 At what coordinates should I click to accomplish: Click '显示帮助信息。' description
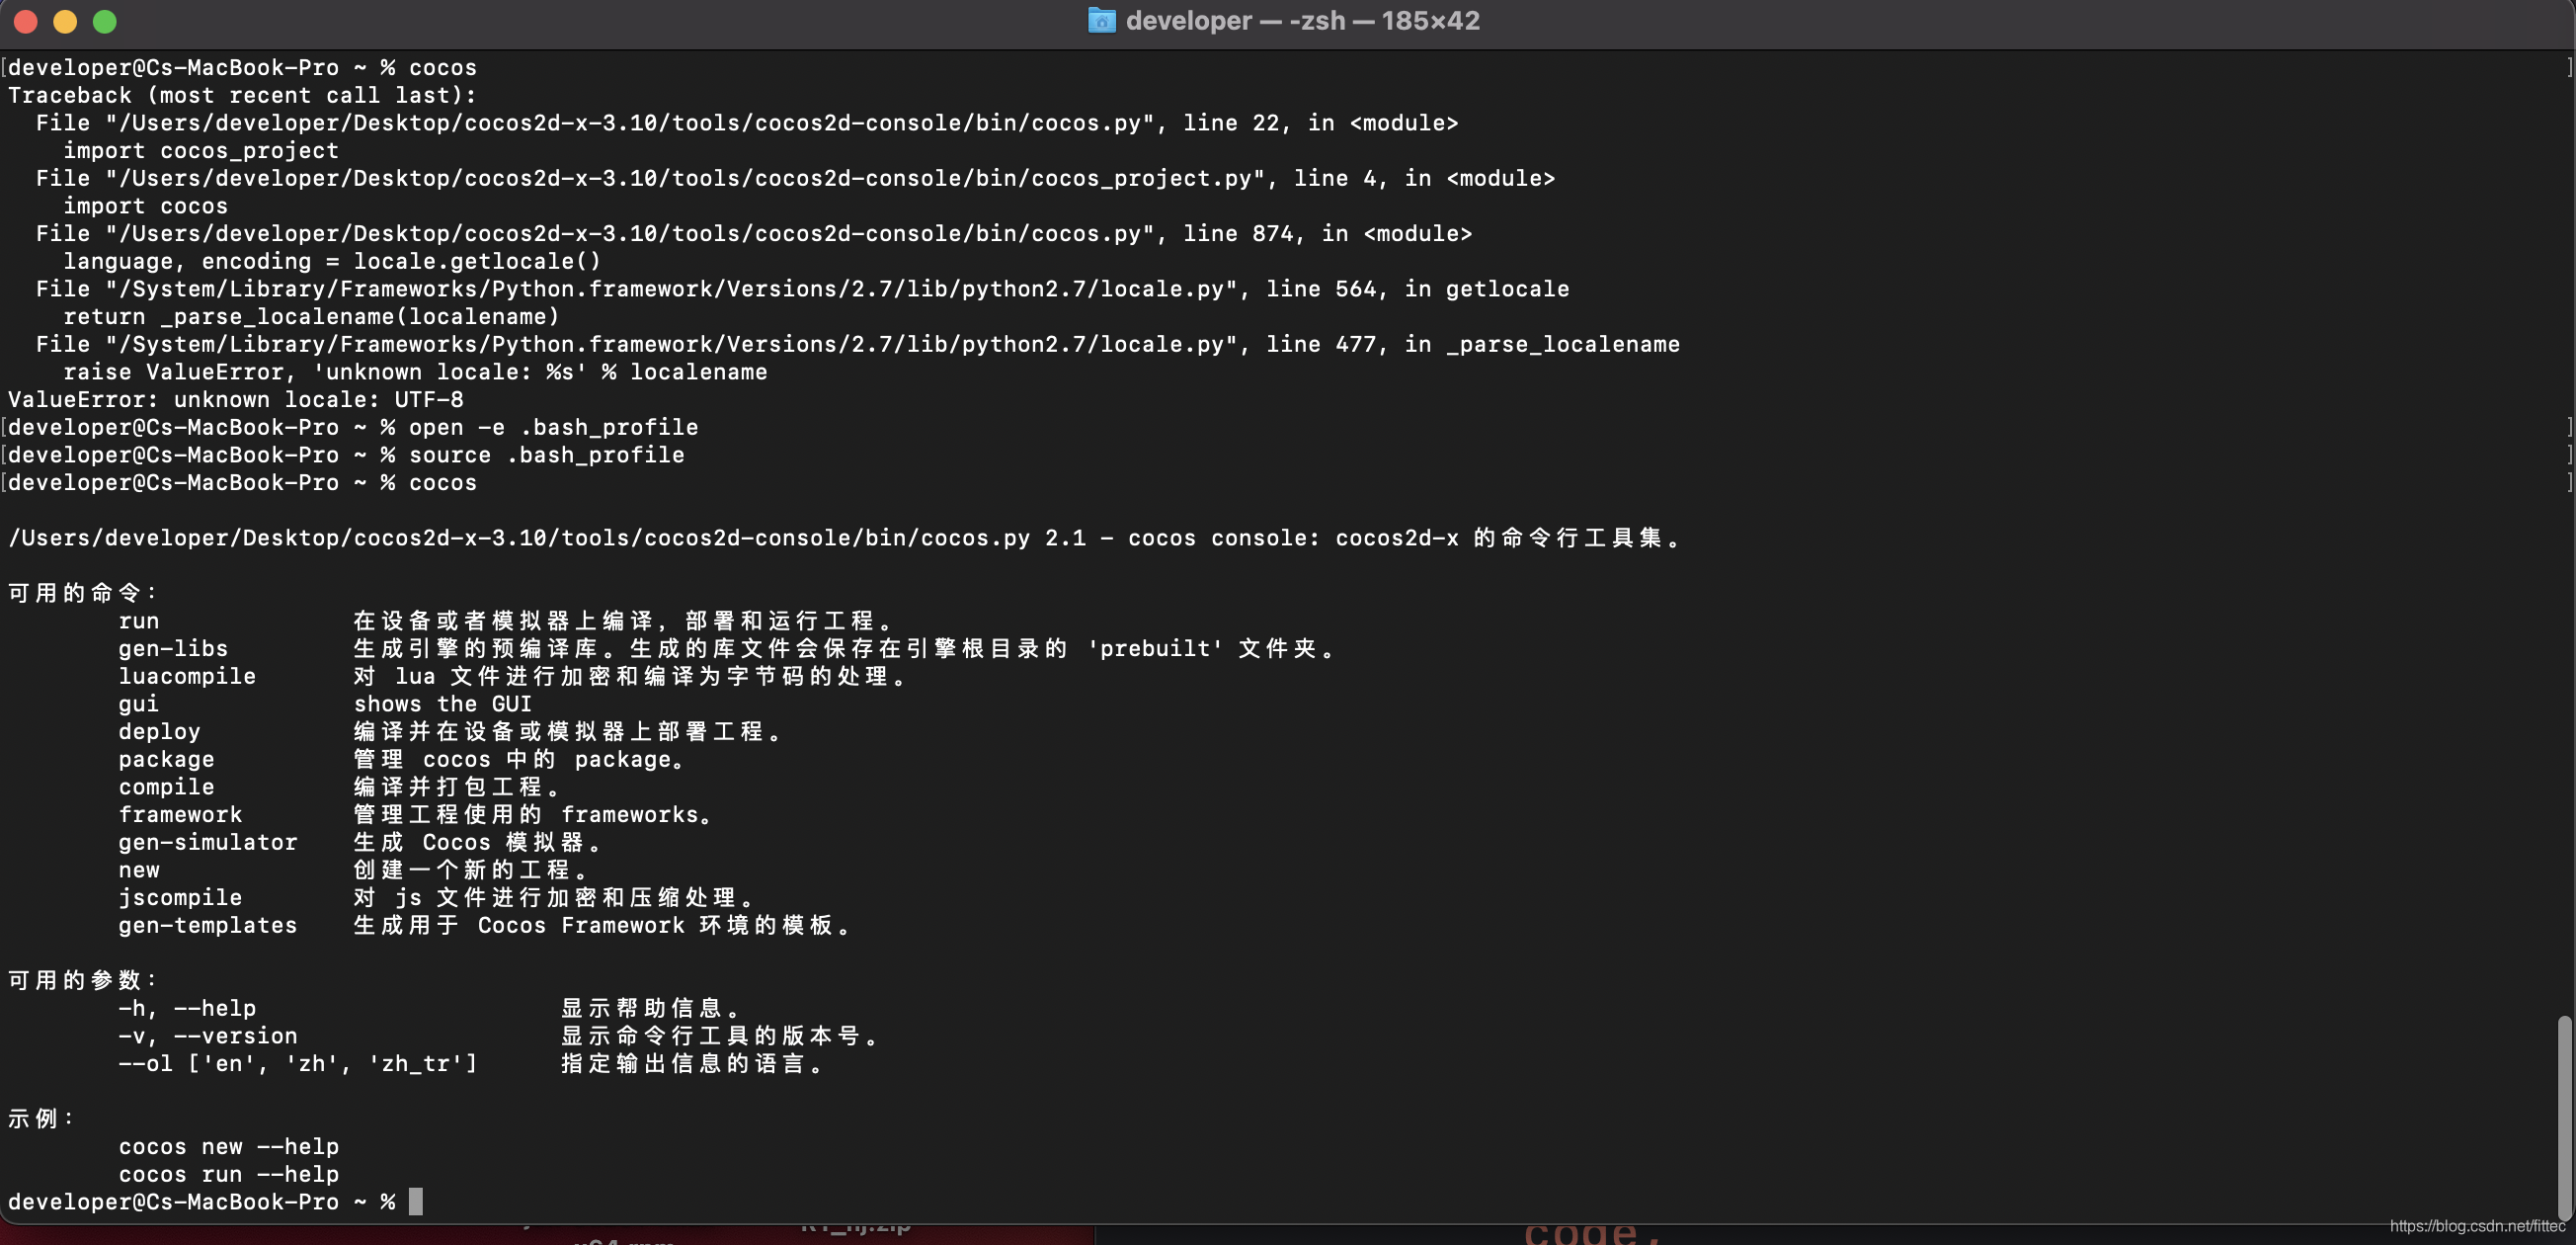[x=651, y=1009]
